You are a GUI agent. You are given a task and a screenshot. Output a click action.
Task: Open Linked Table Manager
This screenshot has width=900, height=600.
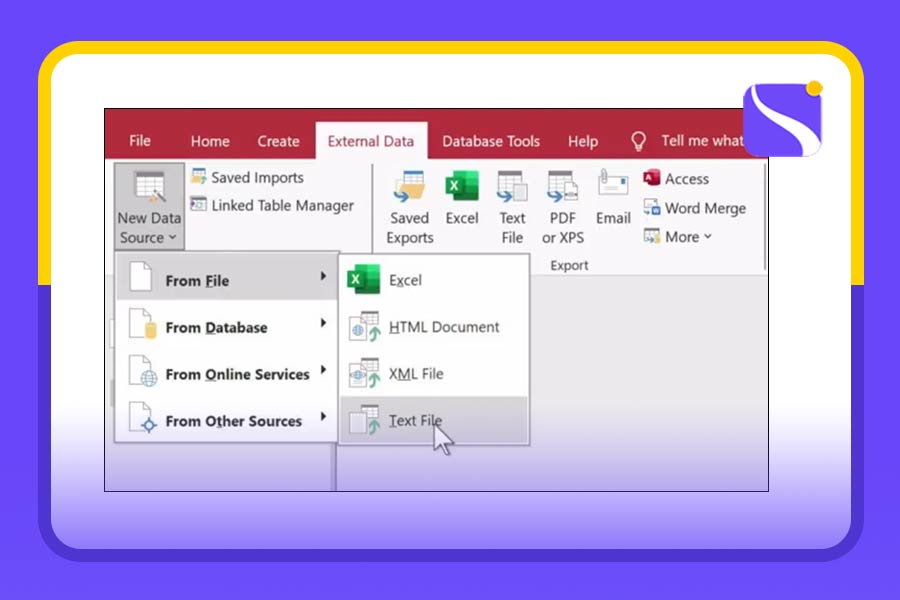(272, 205)
